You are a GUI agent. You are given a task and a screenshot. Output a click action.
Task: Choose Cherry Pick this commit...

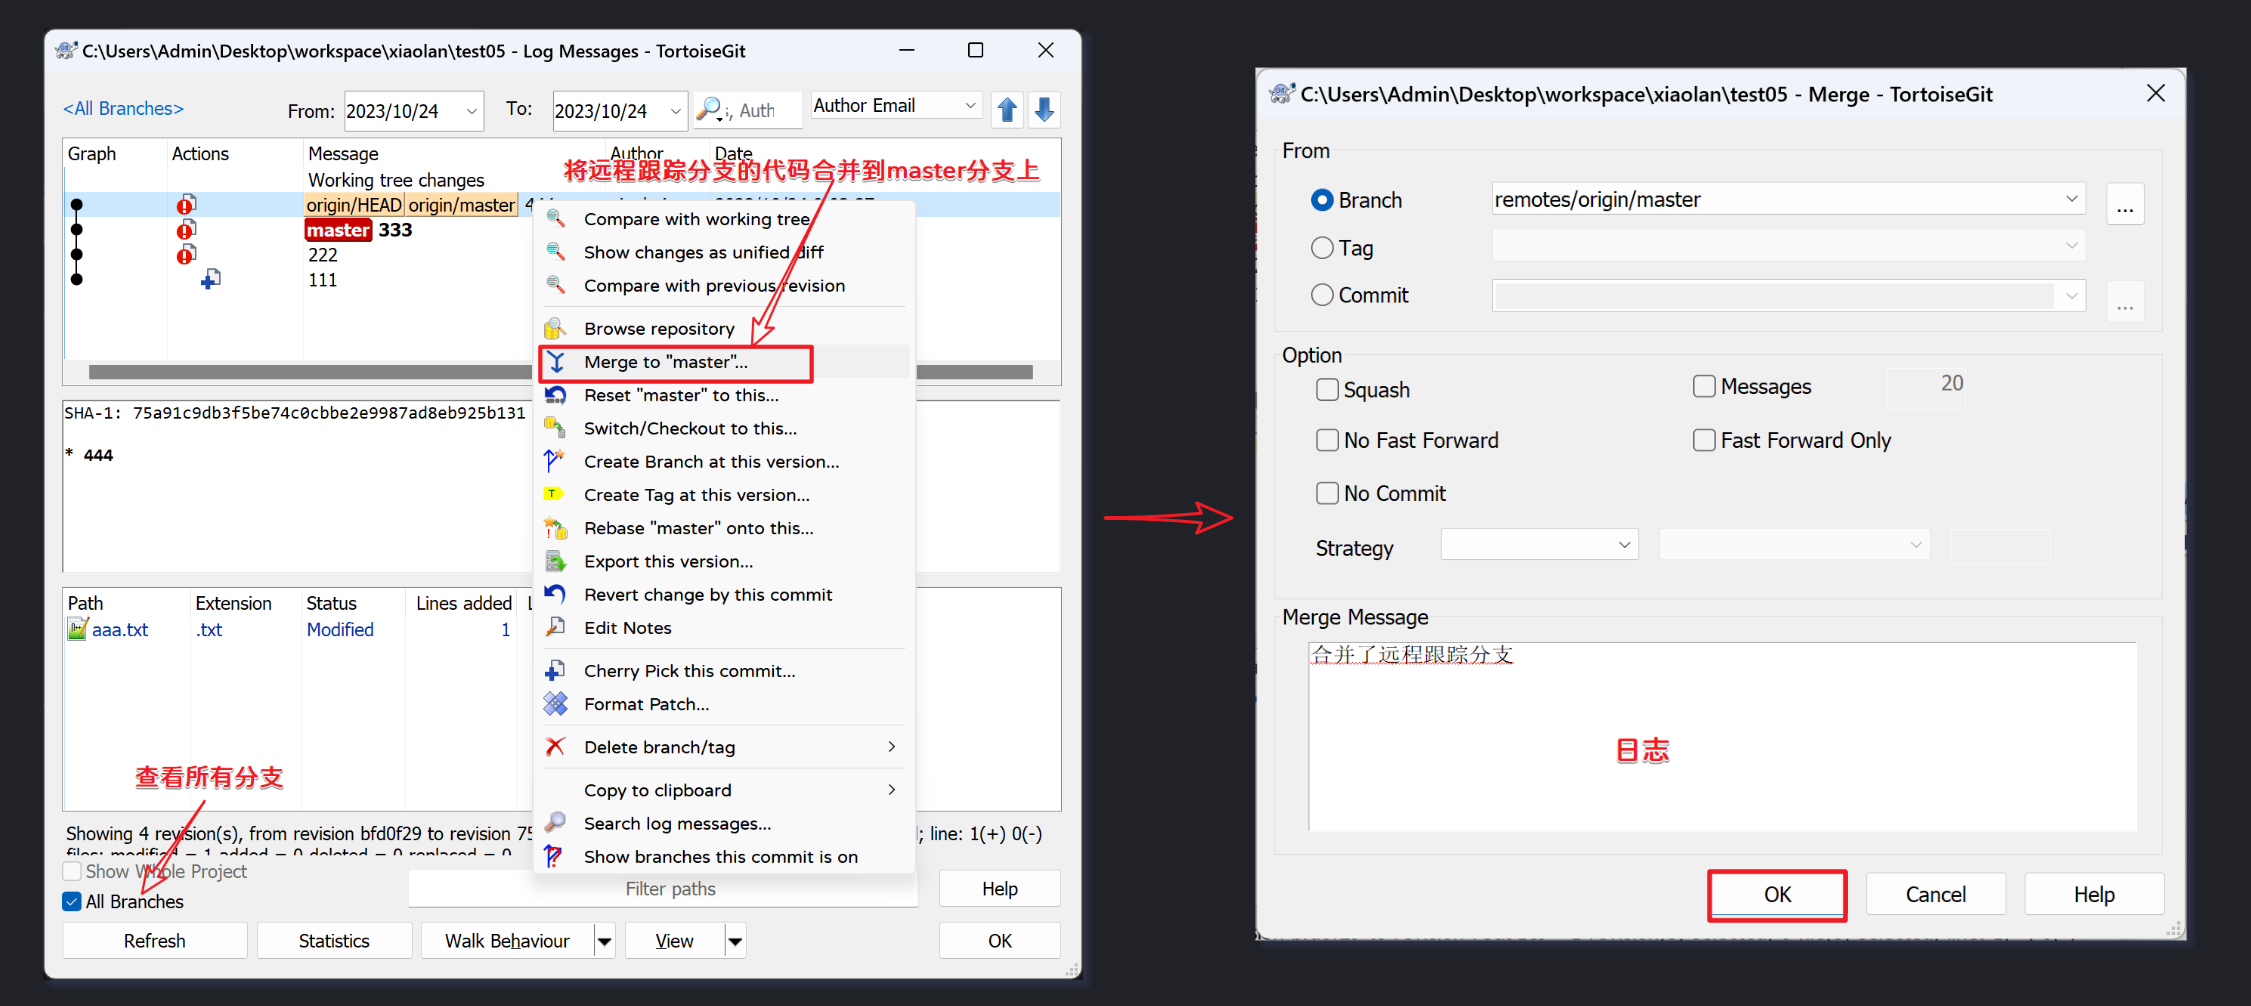point(726,671)
